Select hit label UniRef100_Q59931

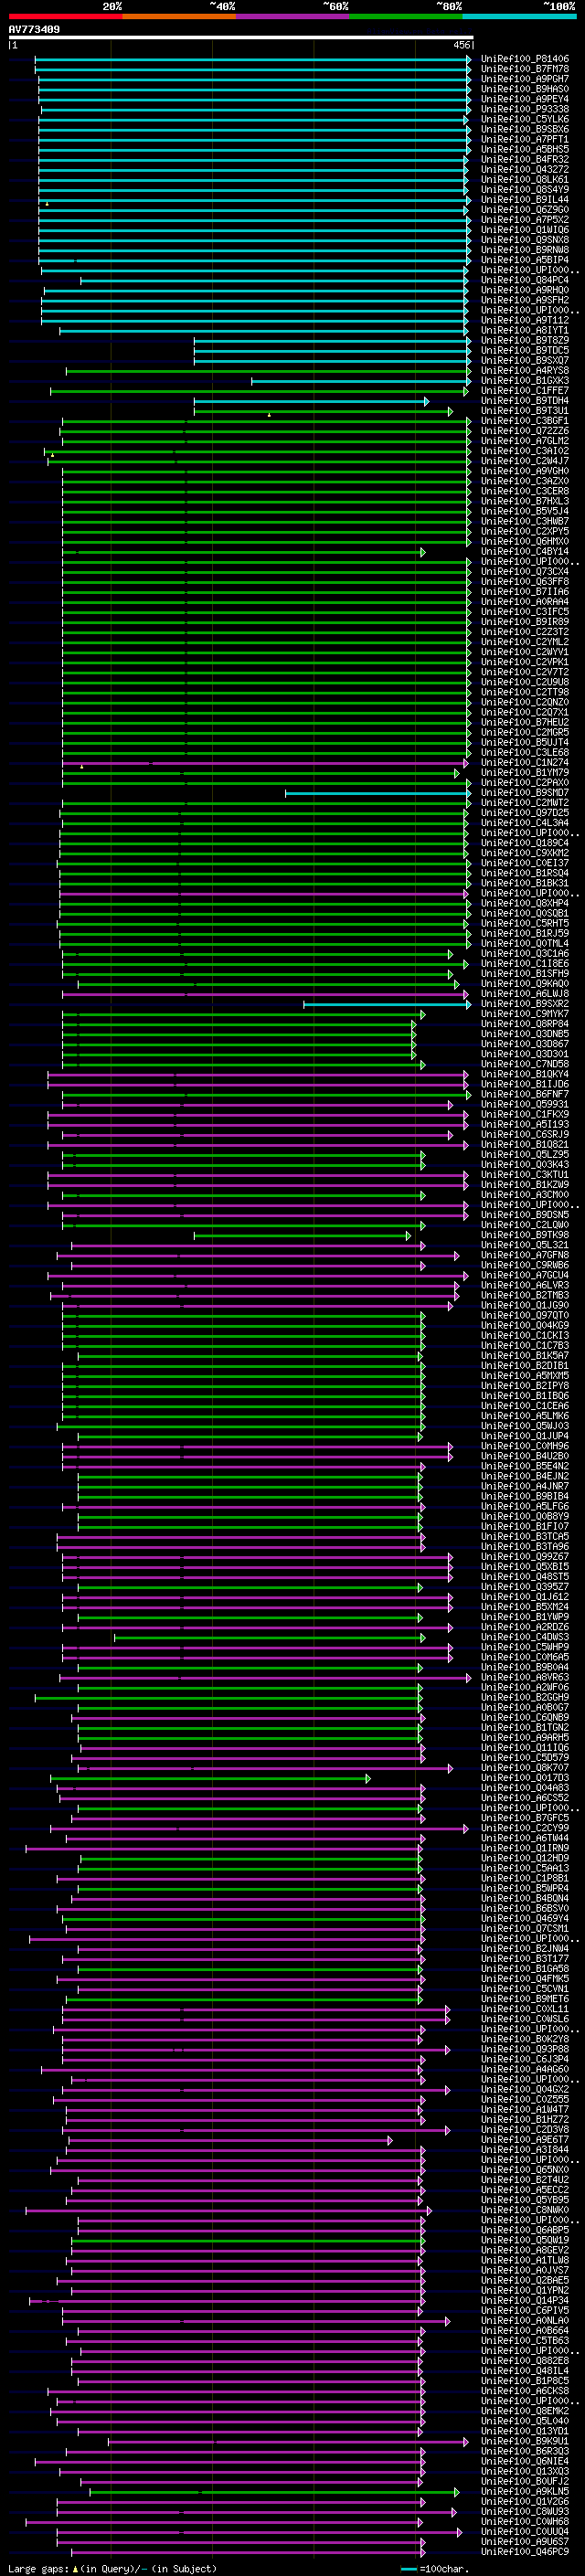coord(525,1104)
